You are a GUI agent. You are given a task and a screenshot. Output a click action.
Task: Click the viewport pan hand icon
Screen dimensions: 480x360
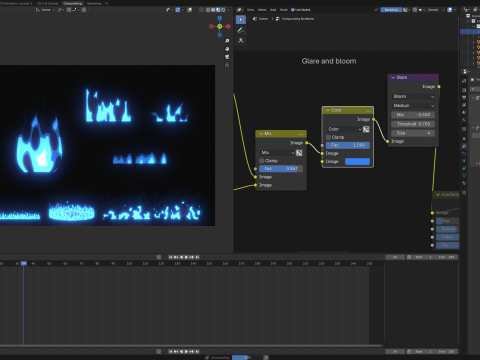click(x=227, y=49)
